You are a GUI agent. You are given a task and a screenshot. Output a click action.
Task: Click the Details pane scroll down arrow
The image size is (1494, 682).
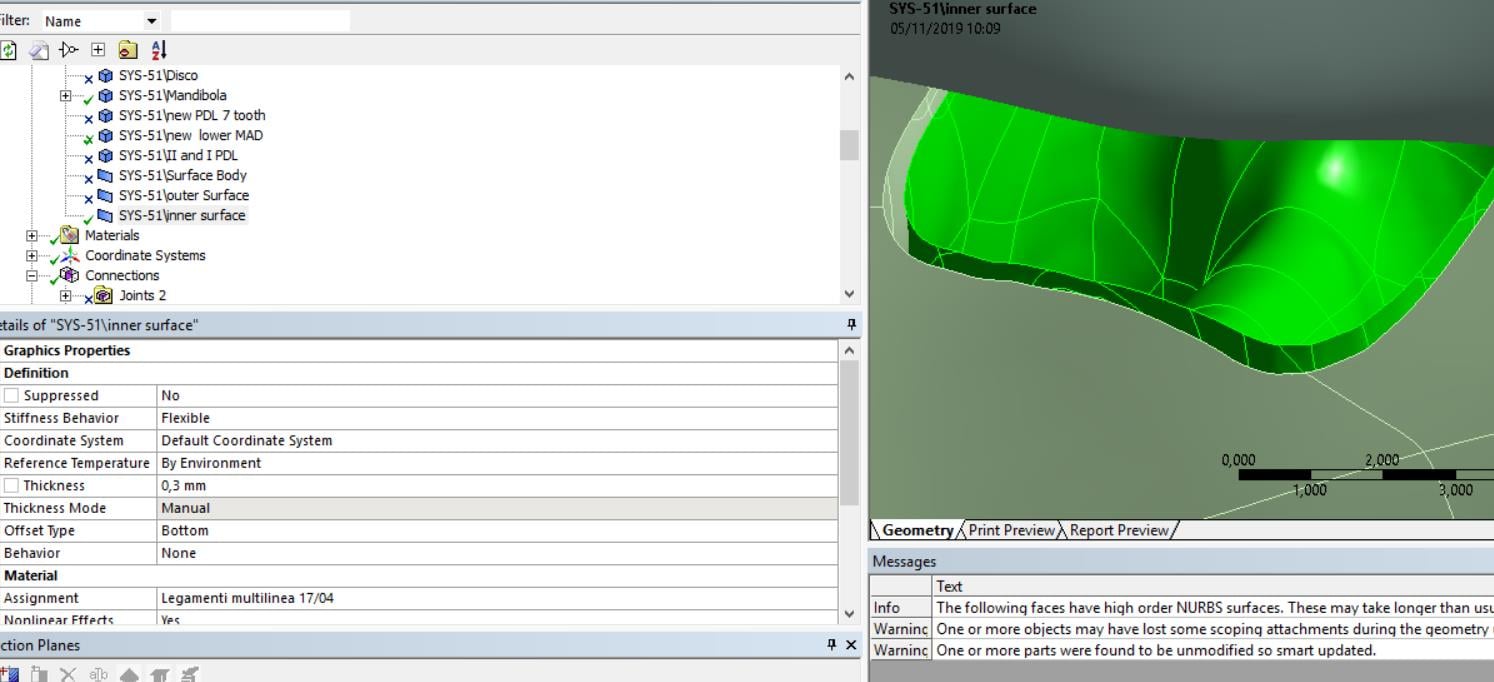(x=849, y=615)
